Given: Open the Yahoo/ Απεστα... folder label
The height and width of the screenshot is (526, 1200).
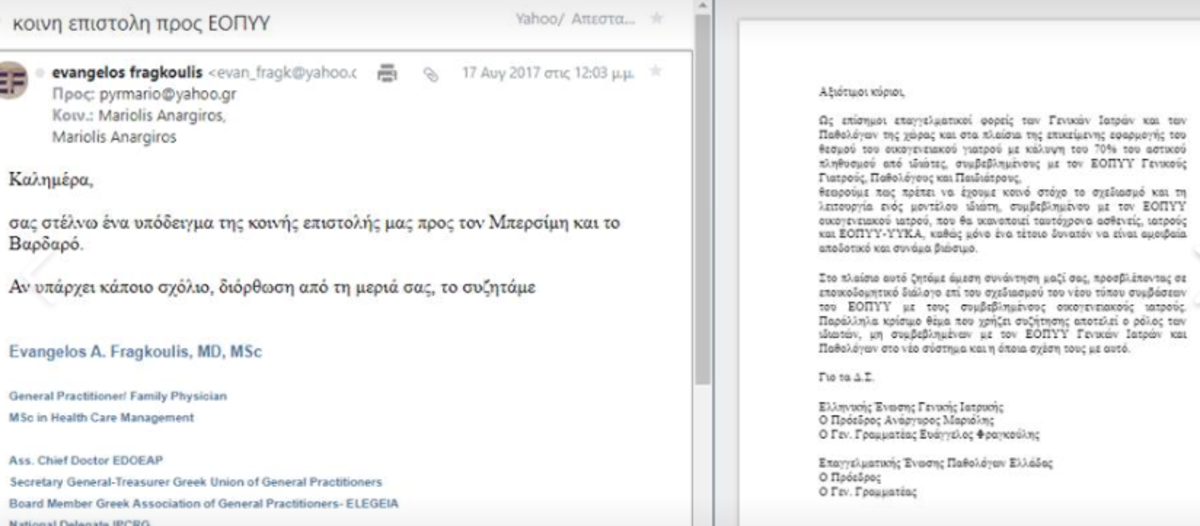Looking at the screenshot, I should click(574, 18).
